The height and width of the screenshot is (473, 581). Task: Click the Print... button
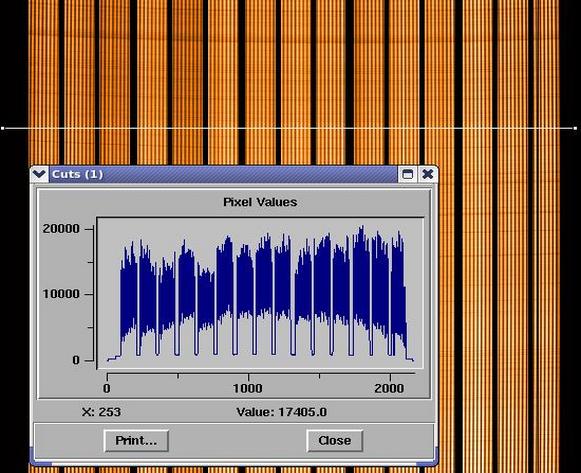coord(136,440)
